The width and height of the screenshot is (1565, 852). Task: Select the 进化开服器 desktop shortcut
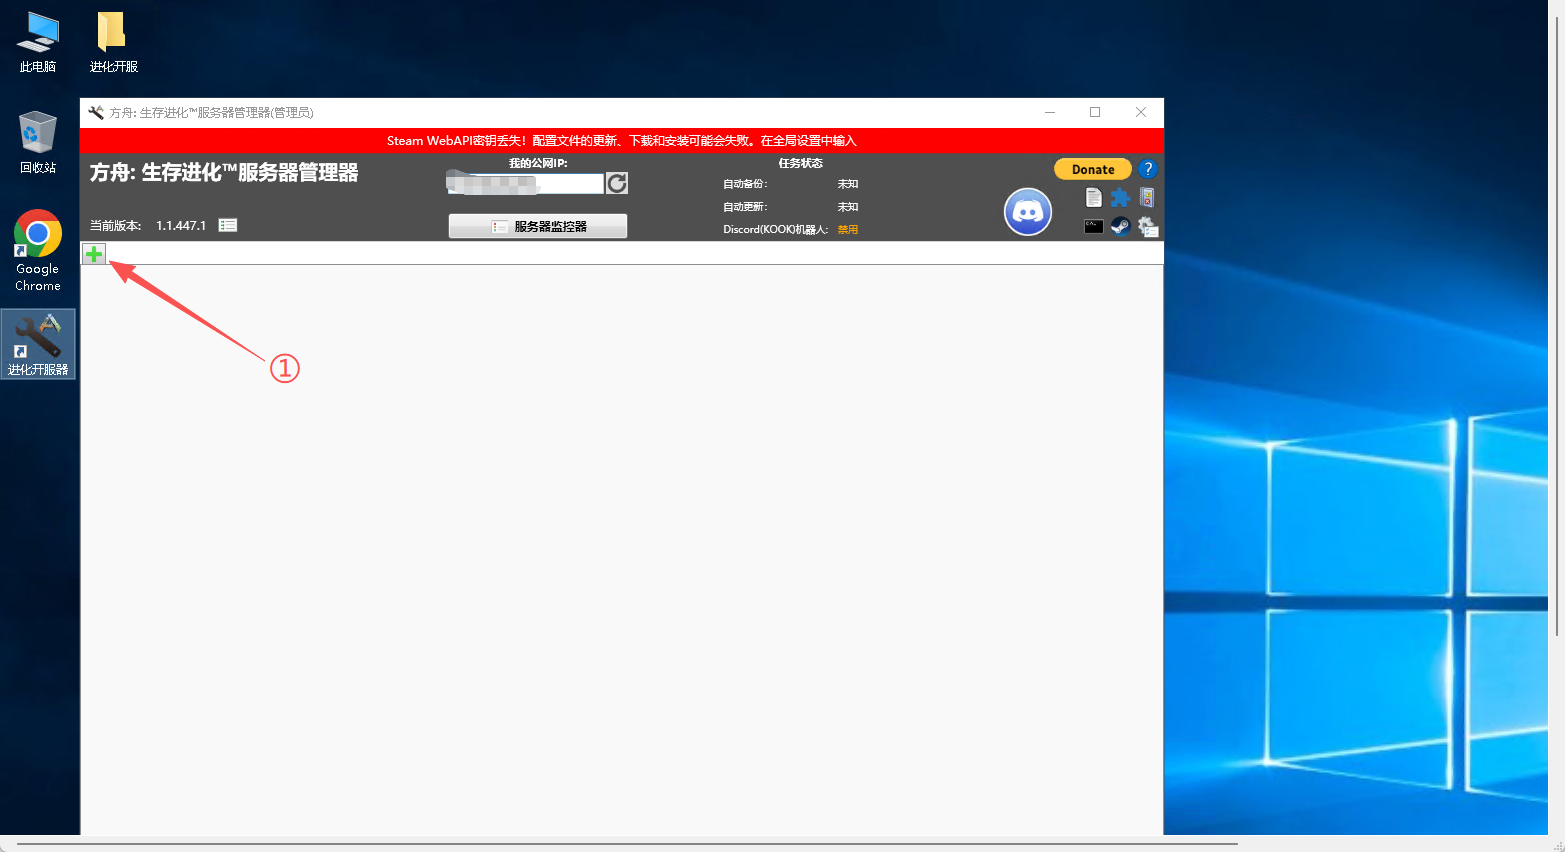(38, 344)
